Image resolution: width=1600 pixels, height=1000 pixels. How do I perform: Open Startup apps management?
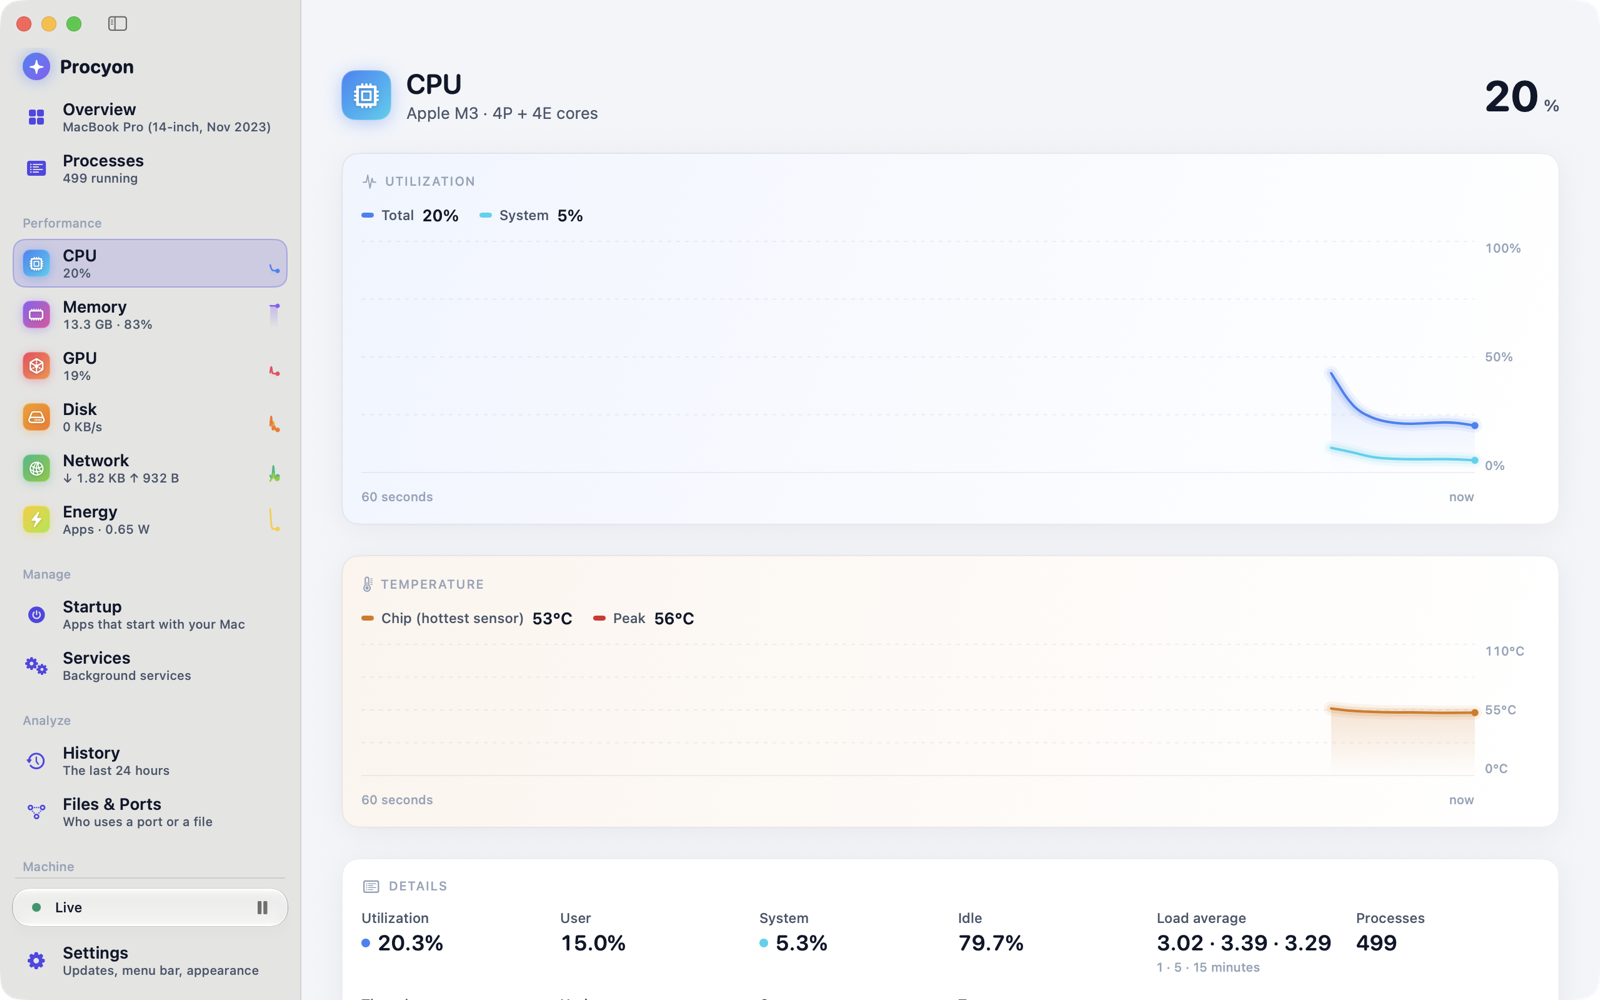[x=150, y=615]
